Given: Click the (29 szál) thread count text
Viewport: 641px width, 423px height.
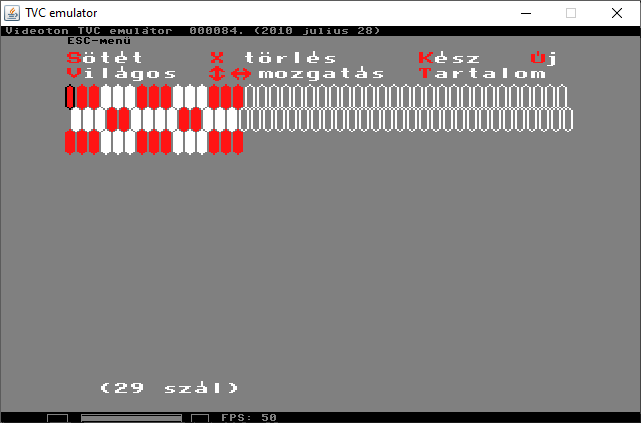Looking at the screenshot, I should tap(169, 388).
